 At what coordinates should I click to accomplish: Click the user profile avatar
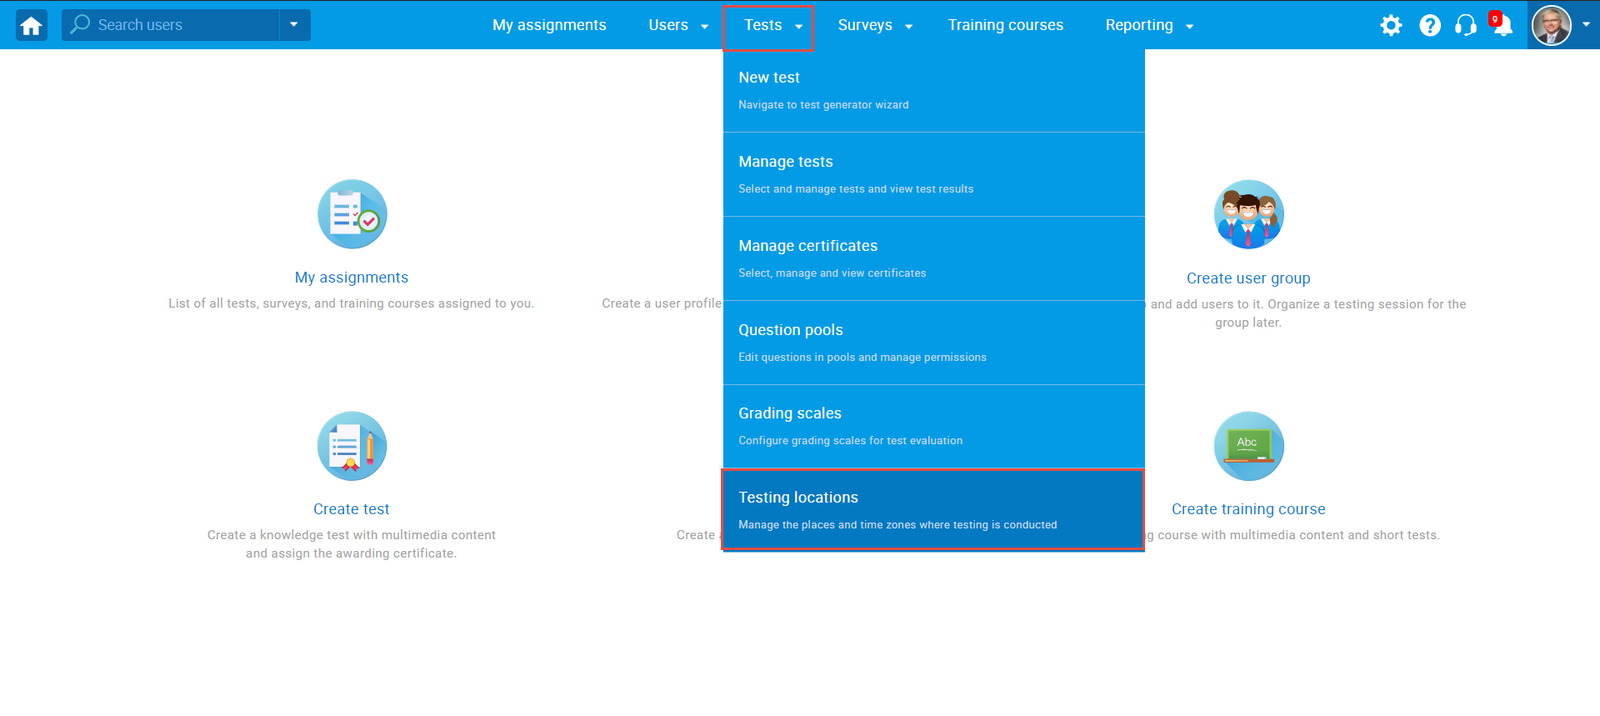click(x=1551, y=25)
